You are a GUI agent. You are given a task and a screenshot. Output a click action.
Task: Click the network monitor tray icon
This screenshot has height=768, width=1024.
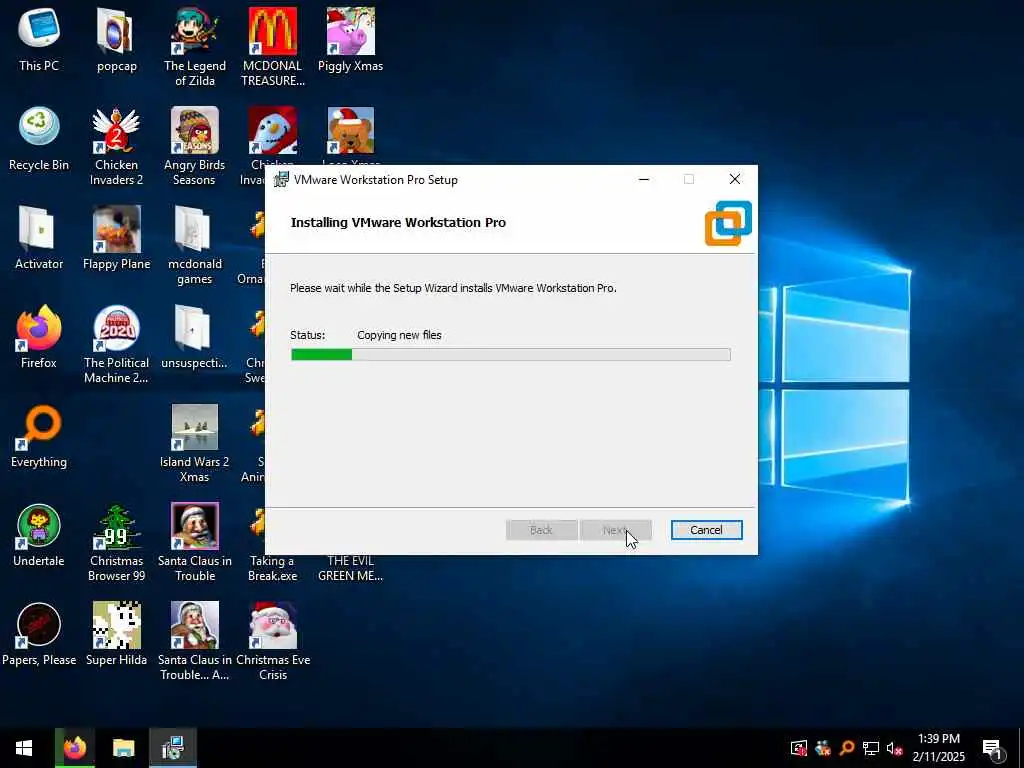tap(871, 748)
